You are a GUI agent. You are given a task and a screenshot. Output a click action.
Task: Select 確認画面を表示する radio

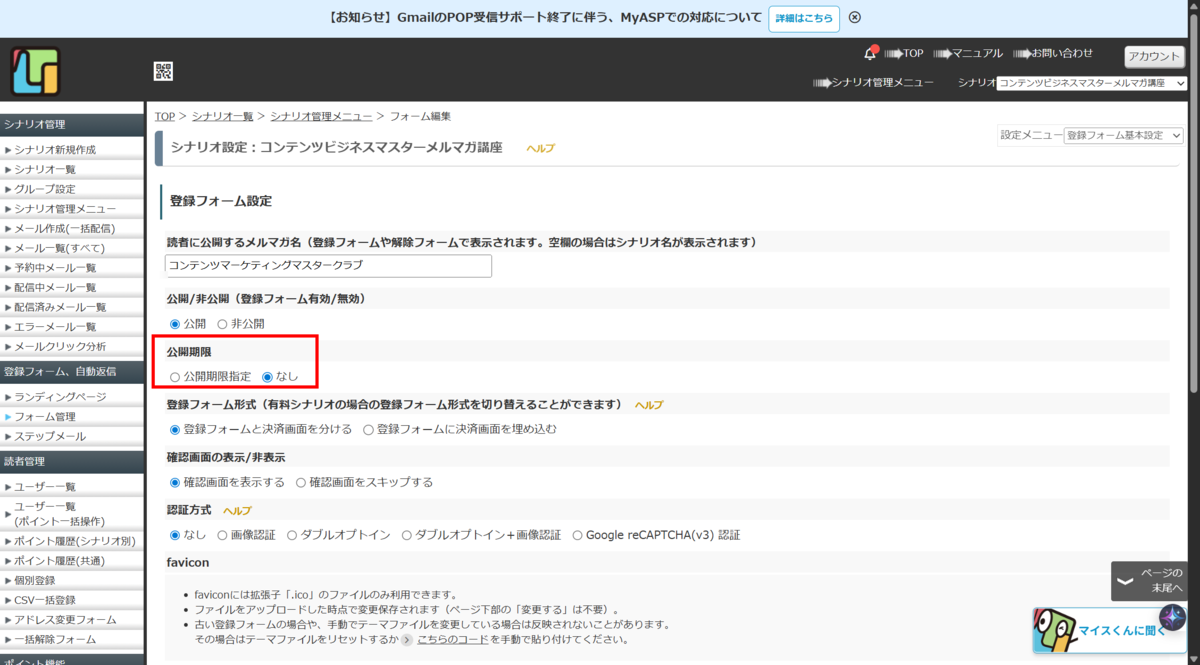coord(175,482)
